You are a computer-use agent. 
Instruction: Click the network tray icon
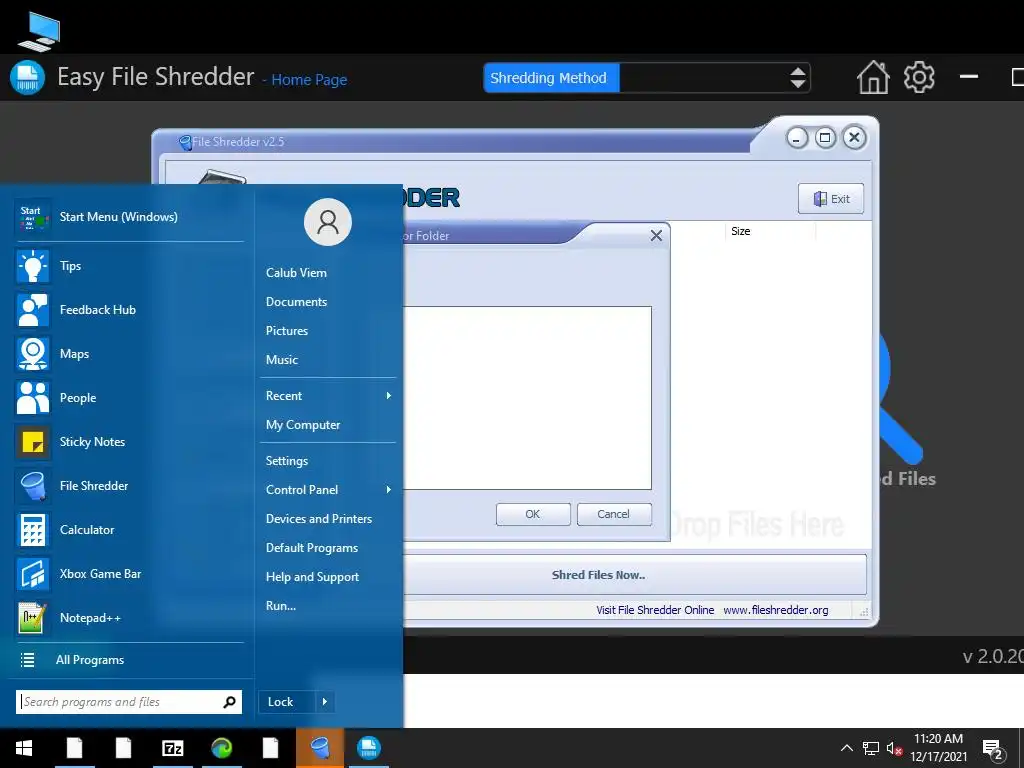pyautogui.click(x=871, y=748)
